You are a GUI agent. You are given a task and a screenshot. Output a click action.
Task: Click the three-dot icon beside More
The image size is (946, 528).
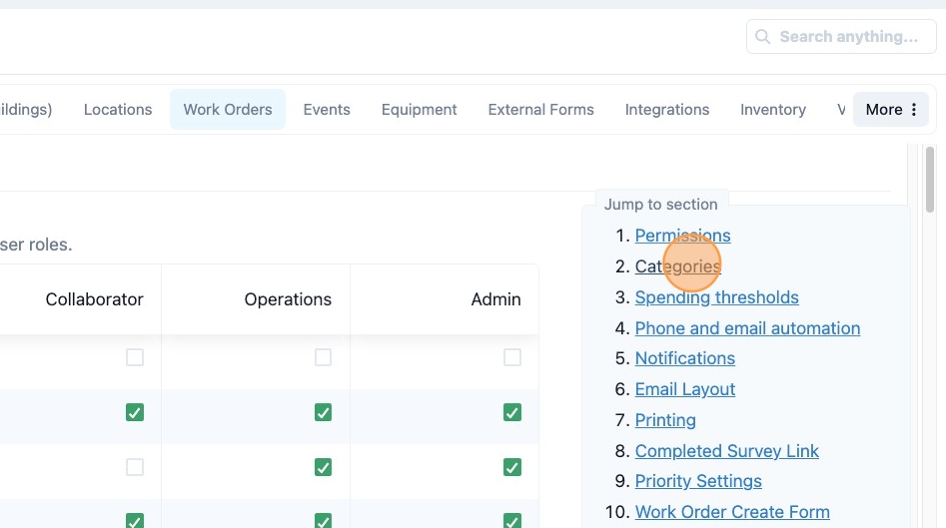[914, 109]
